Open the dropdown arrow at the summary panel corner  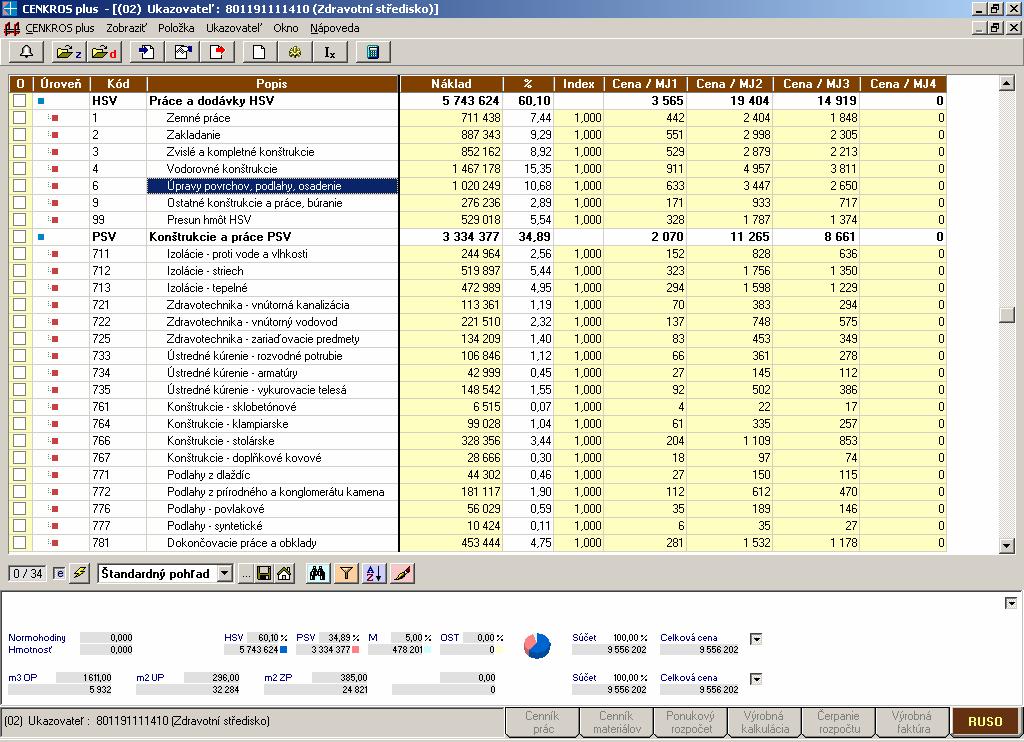[x=1010, y=603]
